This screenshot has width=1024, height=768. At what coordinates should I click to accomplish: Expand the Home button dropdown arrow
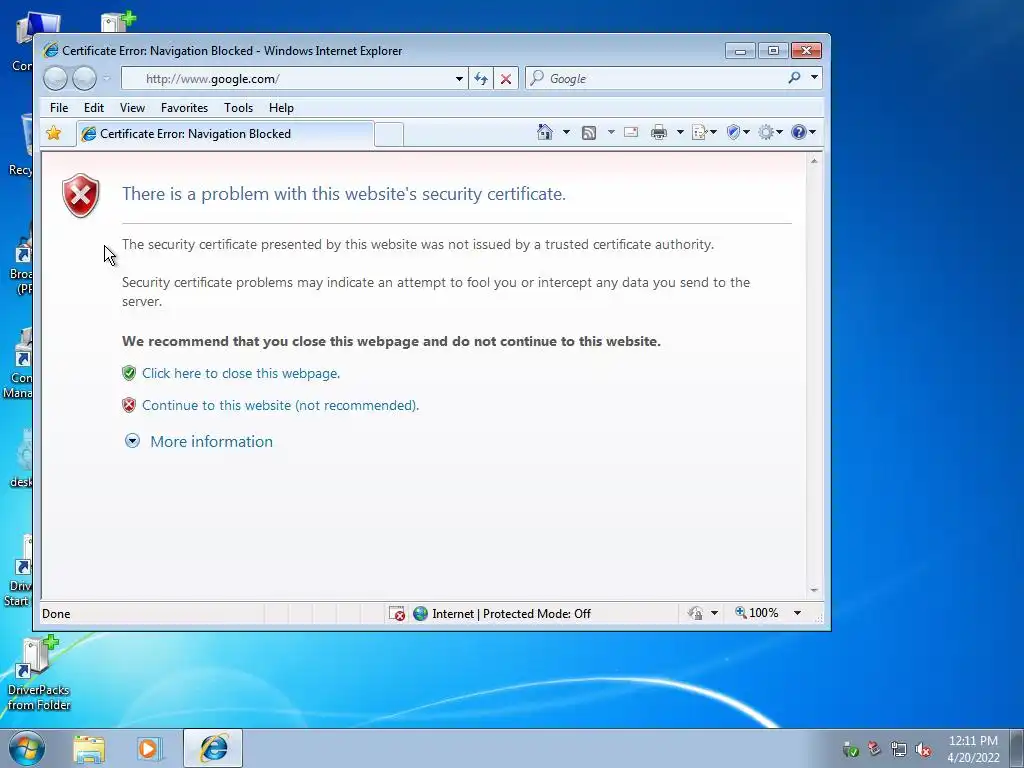(x=566, y=133)
